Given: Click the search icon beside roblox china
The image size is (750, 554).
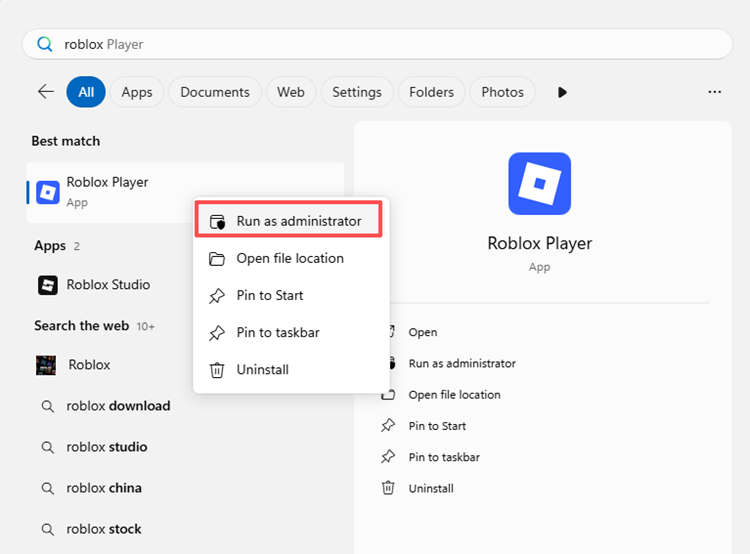Looking at the screenshot, I should (47, 489).
